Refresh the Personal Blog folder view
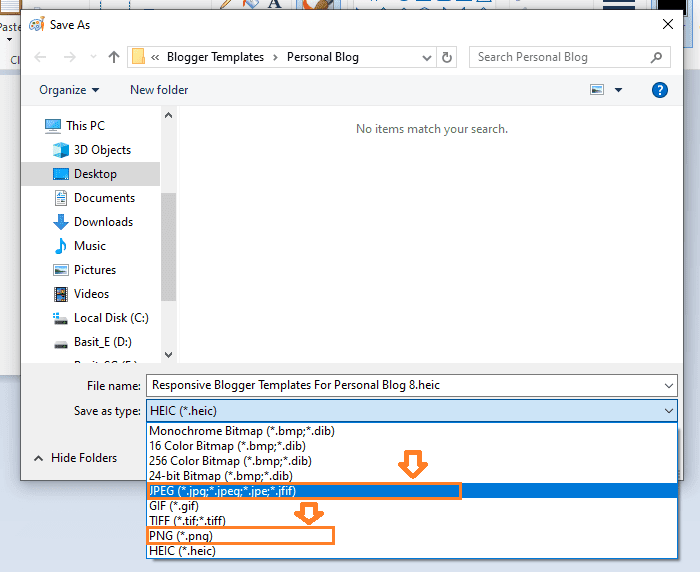Screen dimensions: 700x572 [x=447, y=57]
